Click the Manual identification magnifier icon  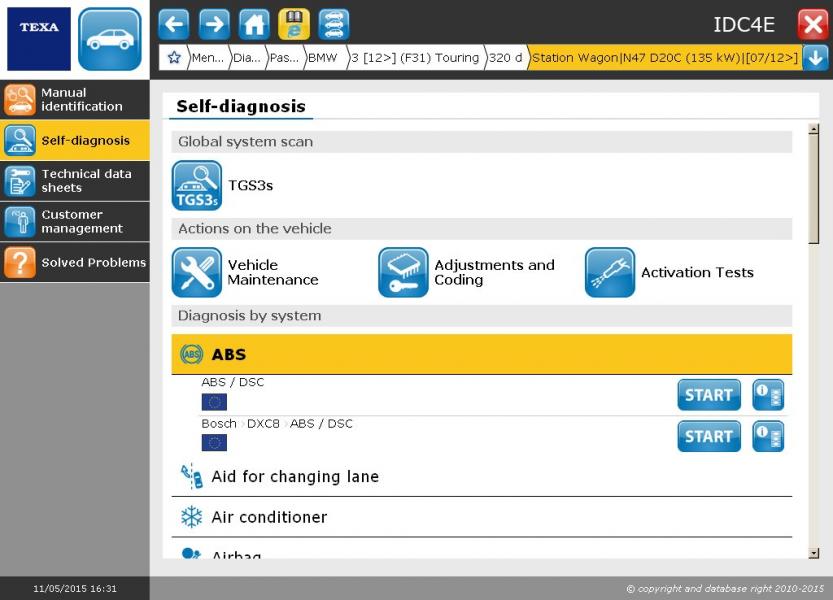pos(20,100)
